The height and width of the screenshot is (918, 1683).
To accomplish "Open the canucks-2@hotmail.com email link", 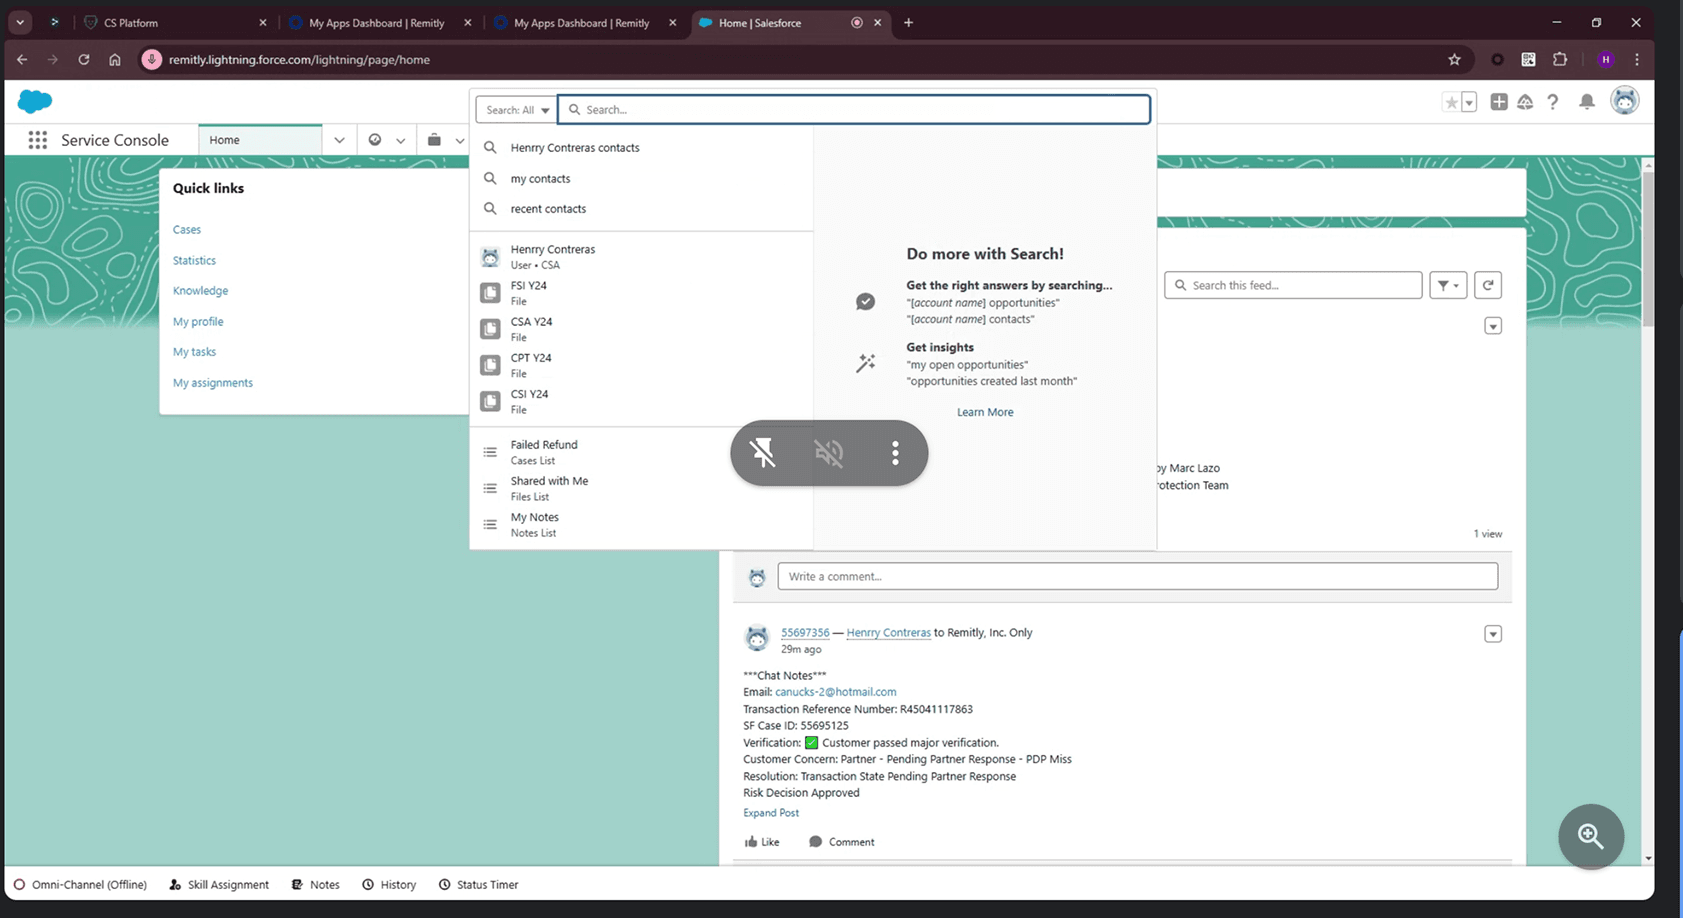I will (x=836, y=692).
